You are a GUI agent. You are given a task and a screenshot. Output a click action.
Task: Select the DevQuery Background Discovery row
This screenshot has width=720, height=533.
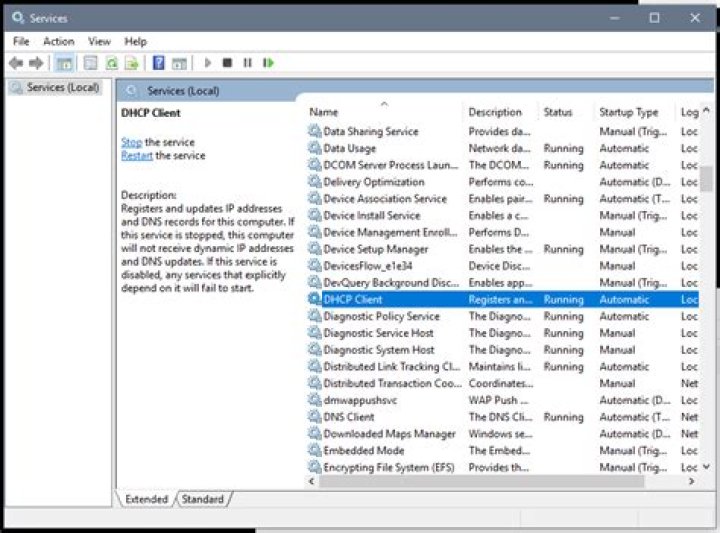click(x=503, y=282)
